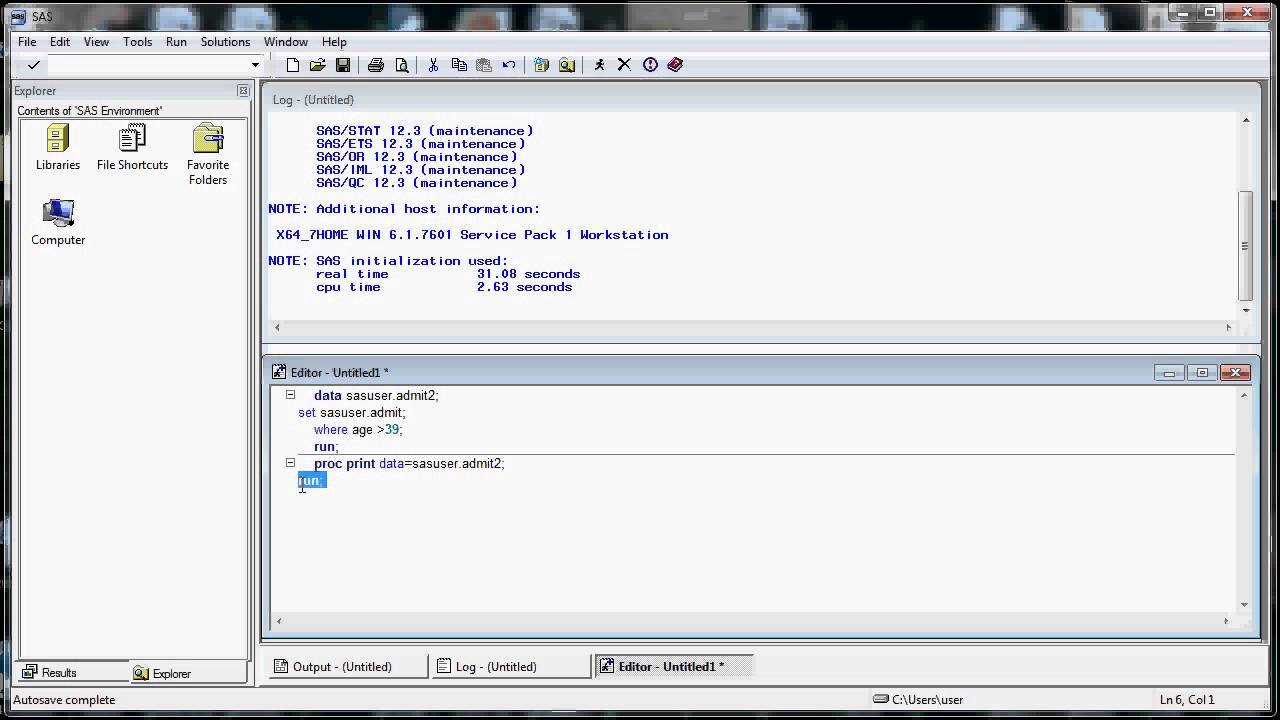Click the Print Preview icon
Screen dimensions: 1280x720
pyautogui.click(x=402, y=65)
